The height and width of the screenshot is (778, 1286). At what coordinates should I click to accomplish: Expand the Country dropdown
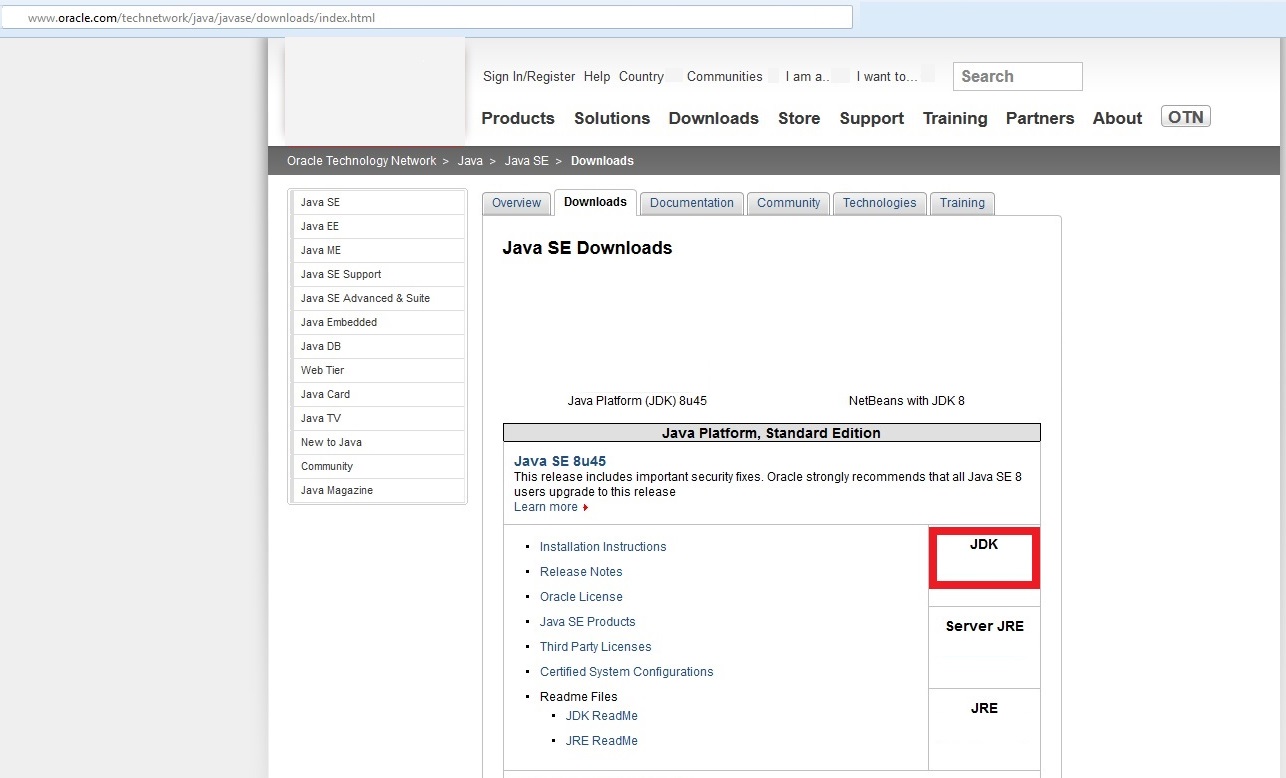pos(641,76)
